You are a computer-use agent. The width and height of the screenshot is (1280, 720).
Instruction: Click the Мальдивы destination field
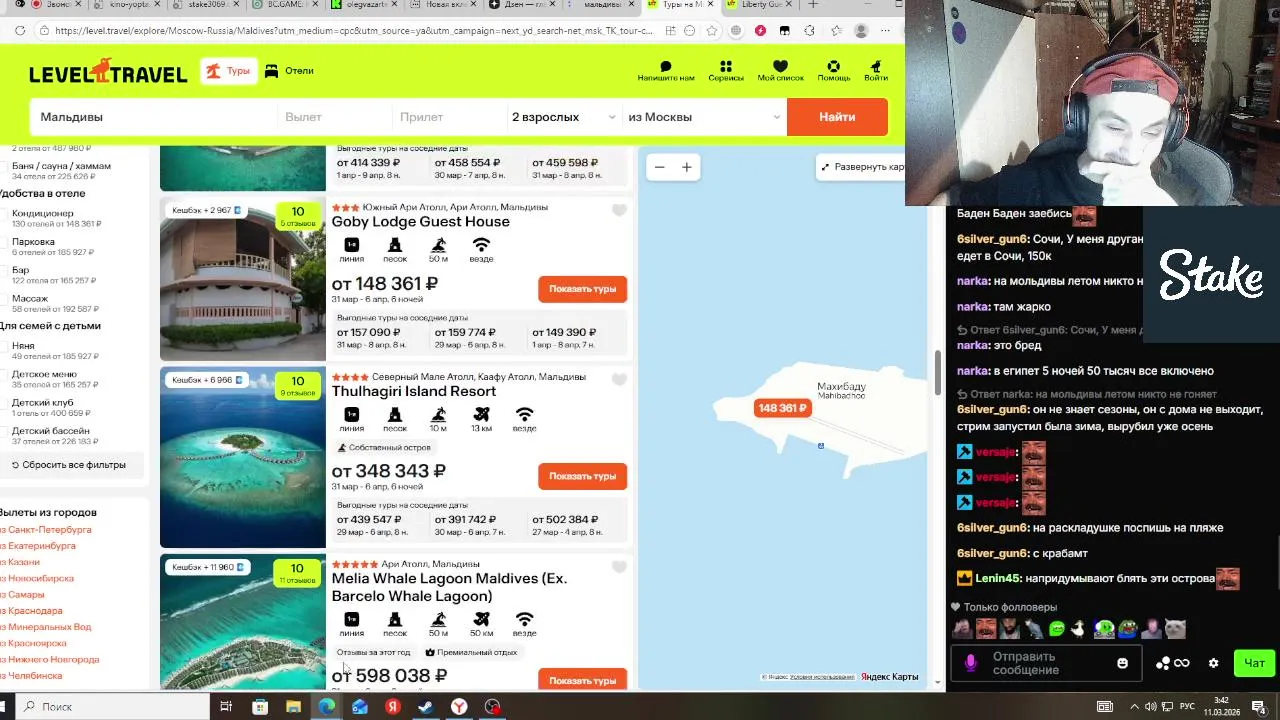click(x=153, y=117)
